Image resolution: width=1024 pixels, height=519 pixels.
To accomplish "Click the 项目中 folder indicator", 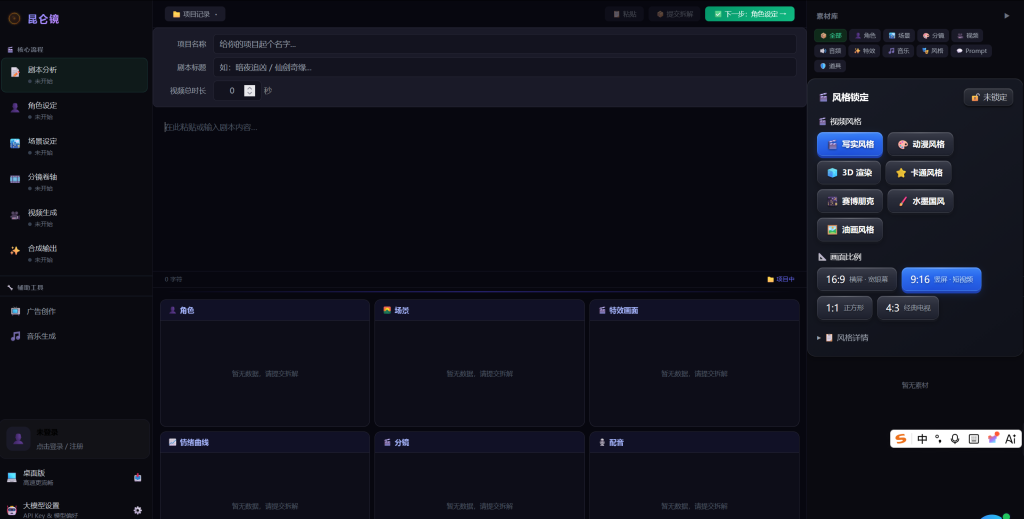I will click(x=780, y=279).
